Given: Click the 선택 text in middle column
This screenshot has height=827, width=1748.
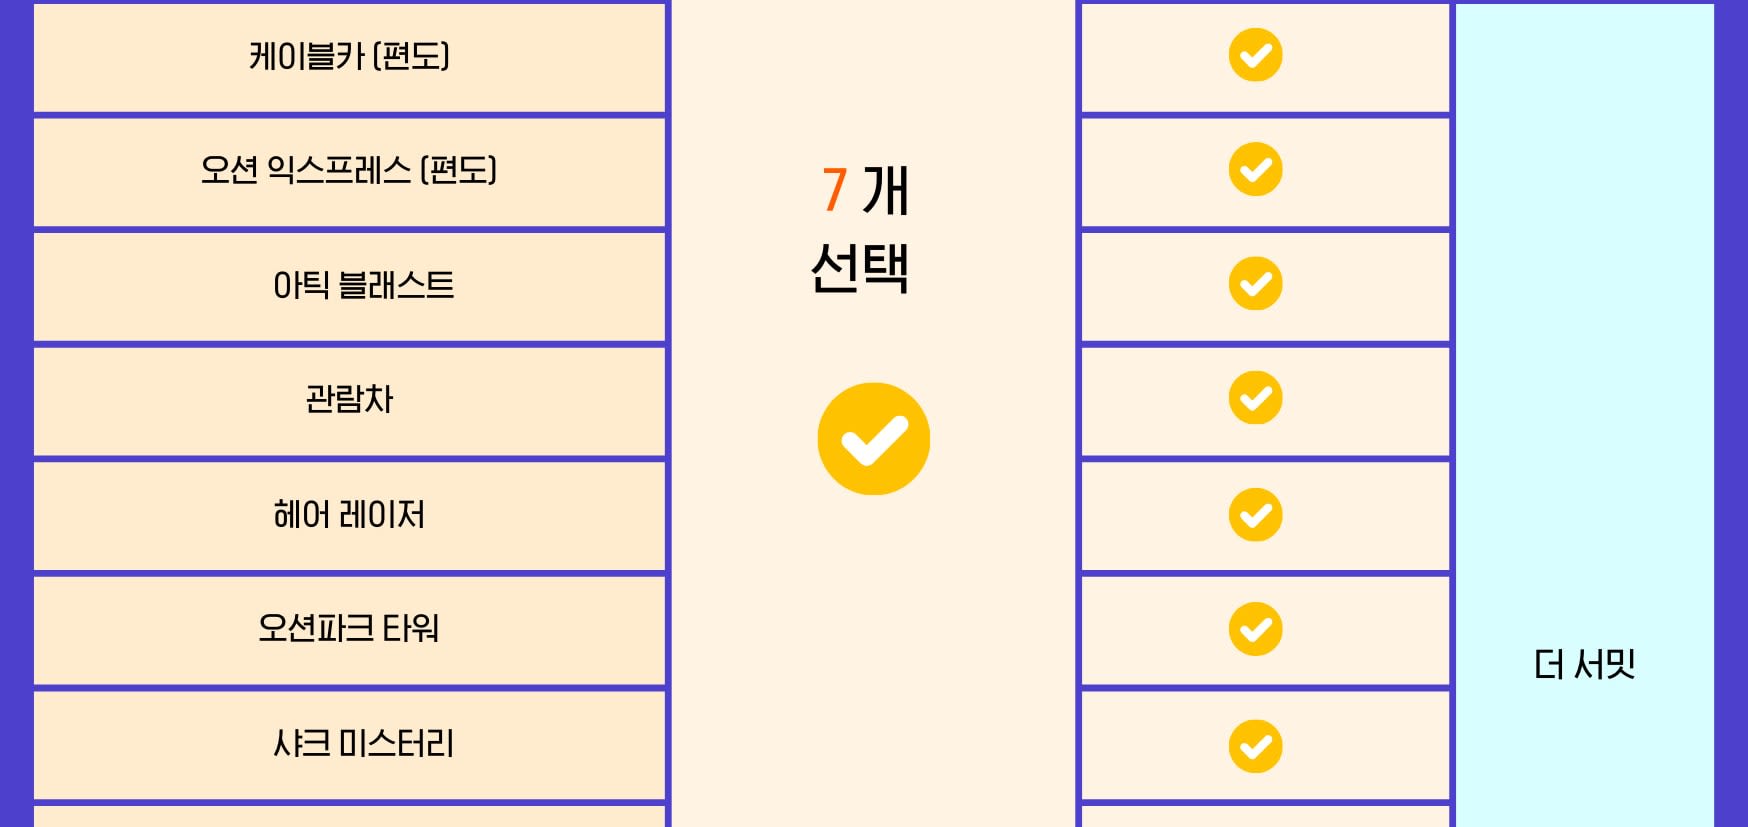Looking at the screenshot, I should click(x=860, y=268).
